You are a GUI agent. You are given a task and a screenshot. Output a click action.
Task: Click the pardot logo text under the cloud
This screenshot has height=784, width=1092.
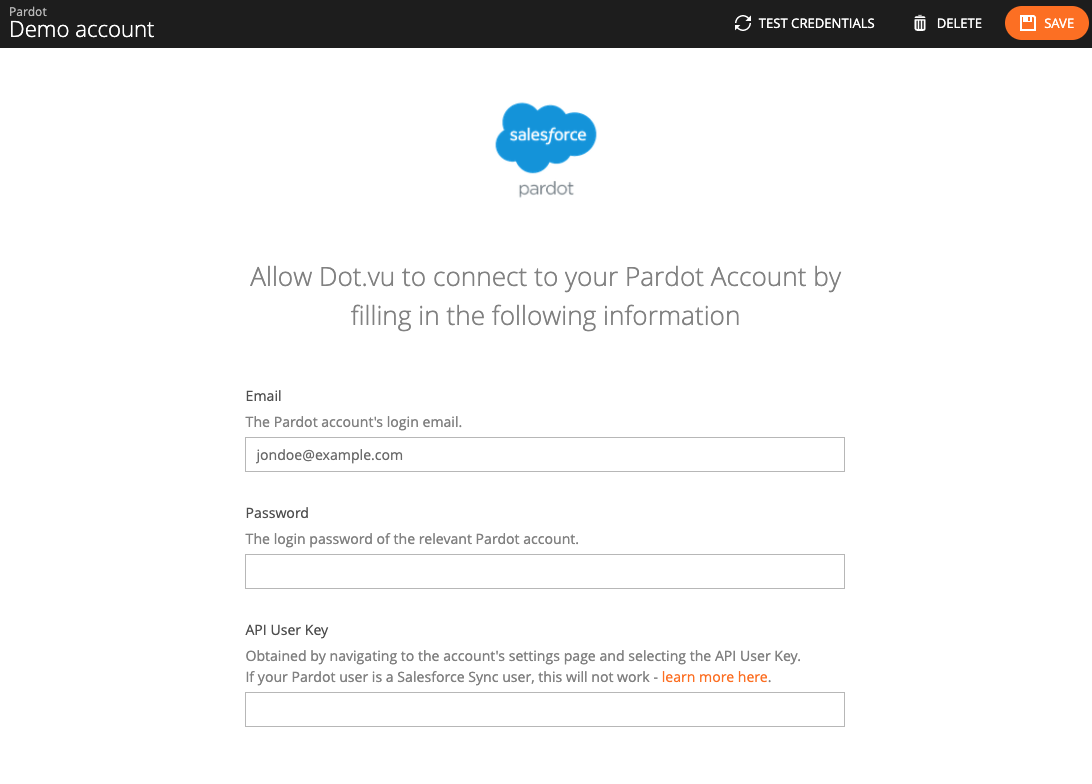click(x=546, y=187)
